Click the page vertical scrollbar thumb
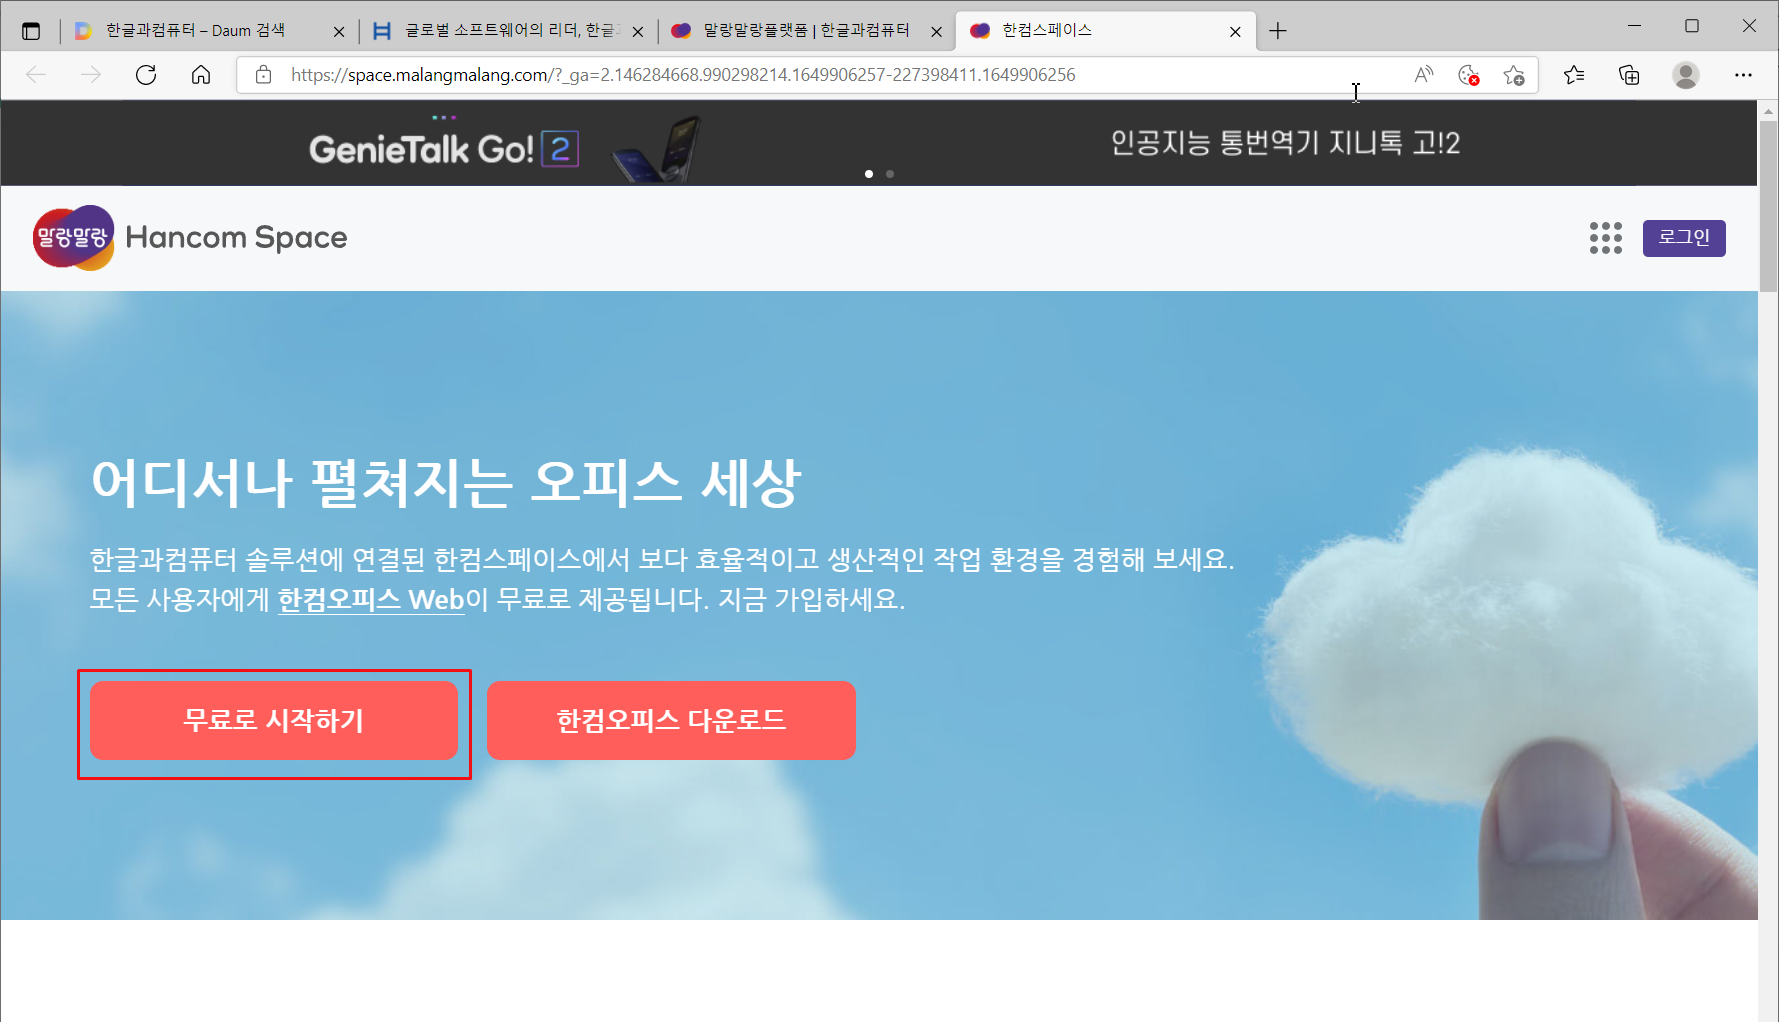 (x=1768, y=205)
